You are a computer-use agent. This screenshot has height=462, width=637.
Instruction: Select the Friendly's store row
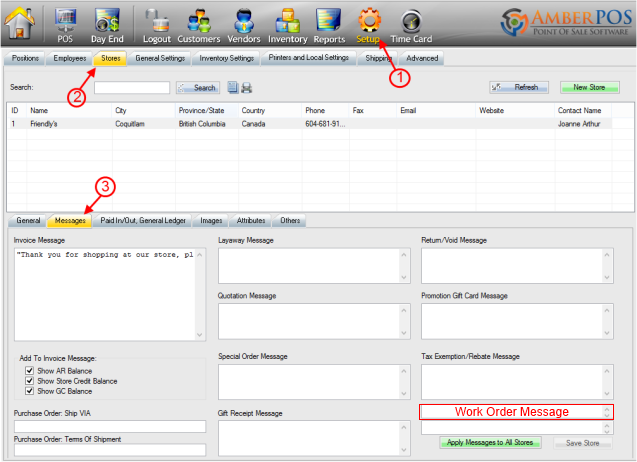[x=310, y=124]
